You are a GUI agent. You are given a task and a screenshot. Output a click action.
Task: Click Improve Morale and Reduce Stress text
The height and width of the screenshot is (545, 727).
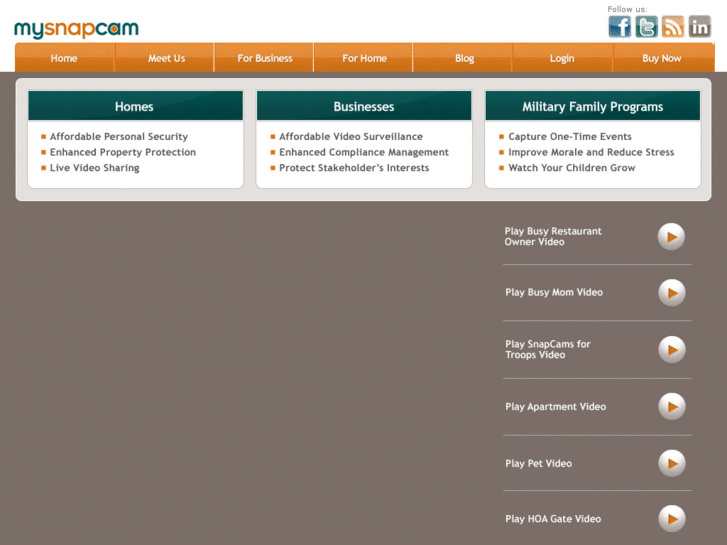[x=591, y=152]
